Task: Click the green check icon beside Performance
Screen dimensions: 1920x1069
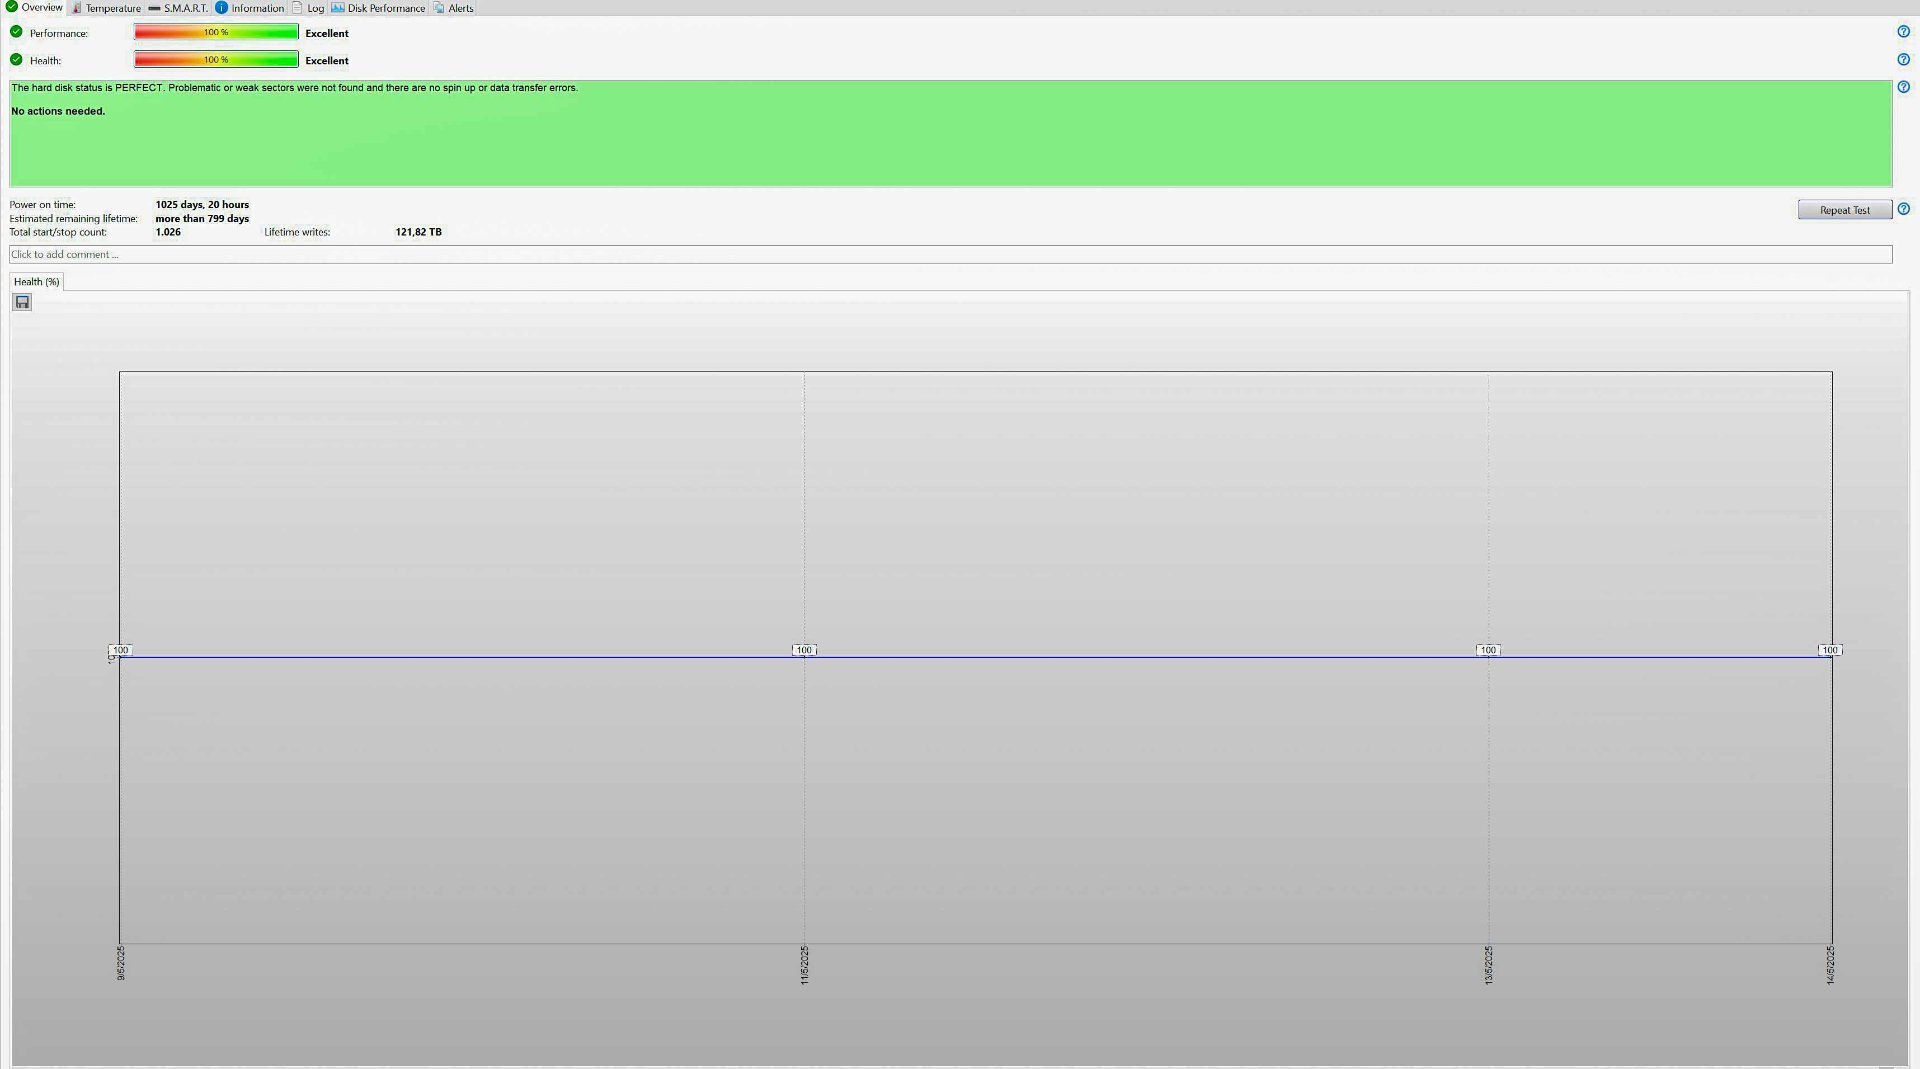Action: click(16, 32)
